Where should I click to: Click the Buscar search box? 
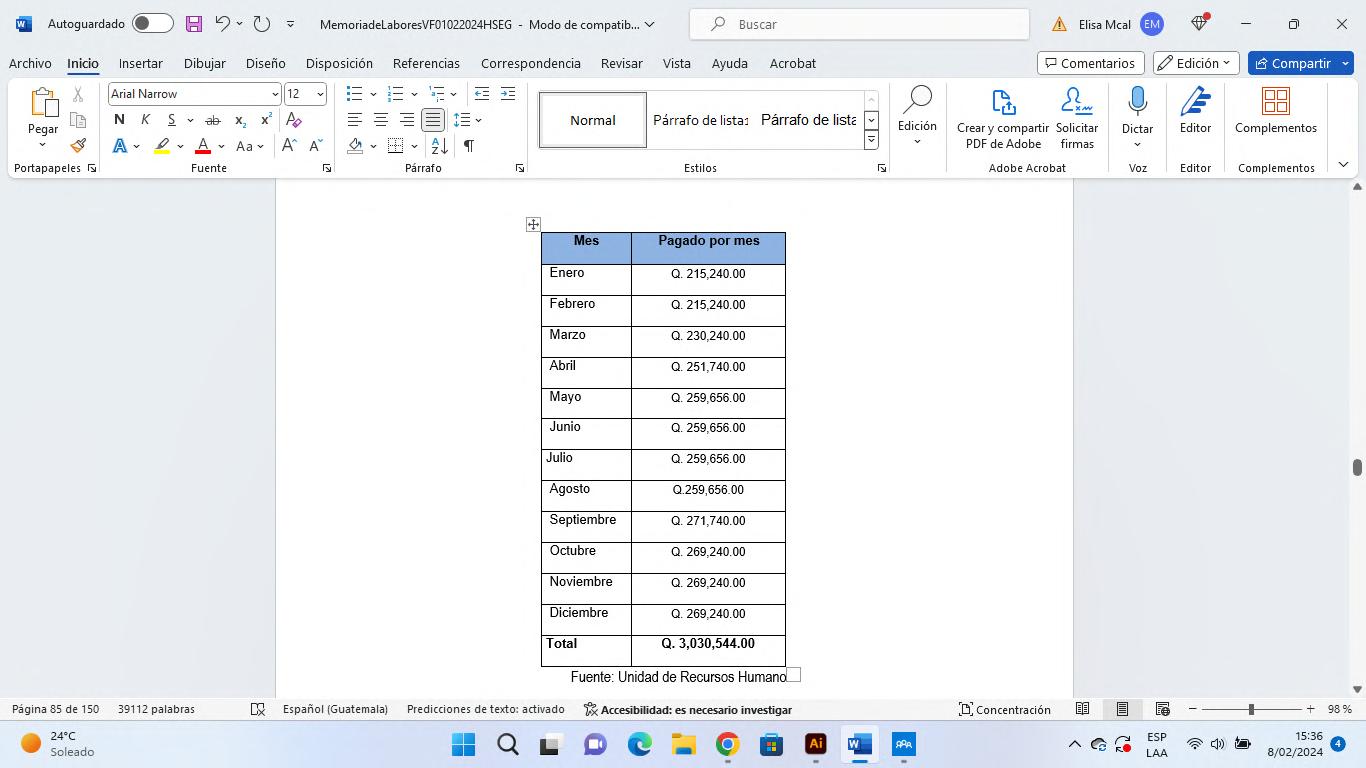(859, 24)
